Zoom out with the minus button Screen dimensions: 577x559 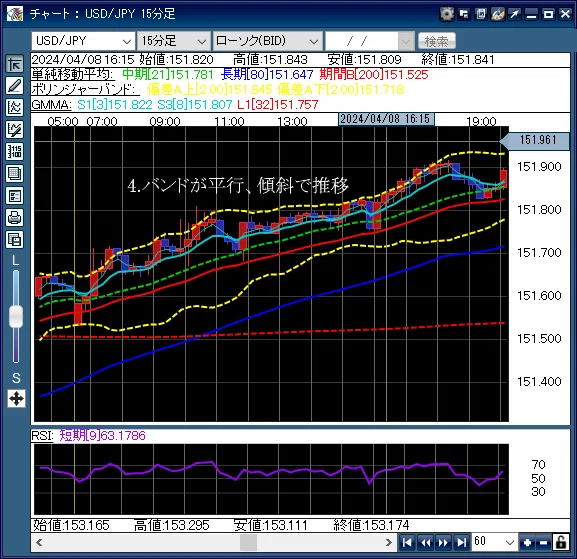click(543, 542)
